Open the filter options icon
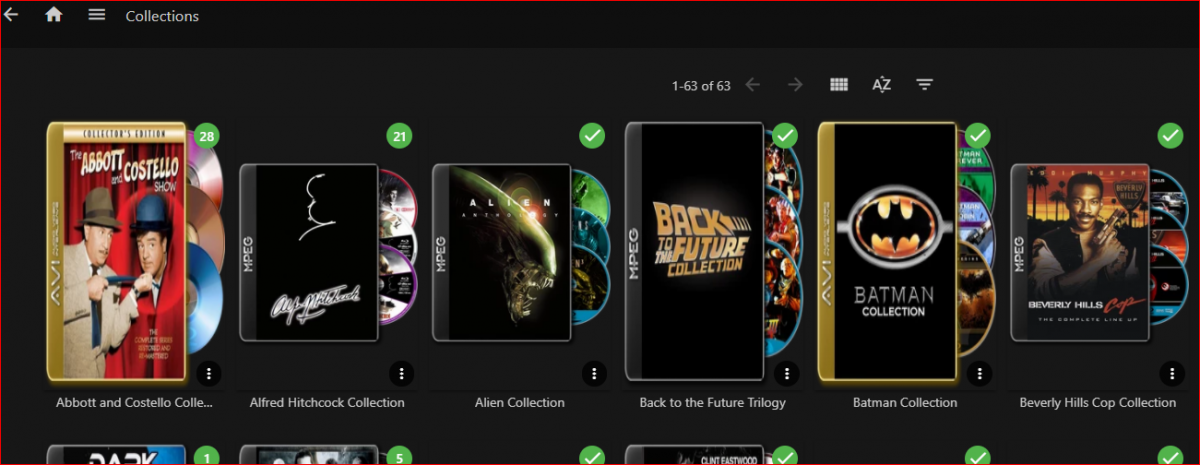The width and height of the screenshot is (1200, 465). (925, 85)
